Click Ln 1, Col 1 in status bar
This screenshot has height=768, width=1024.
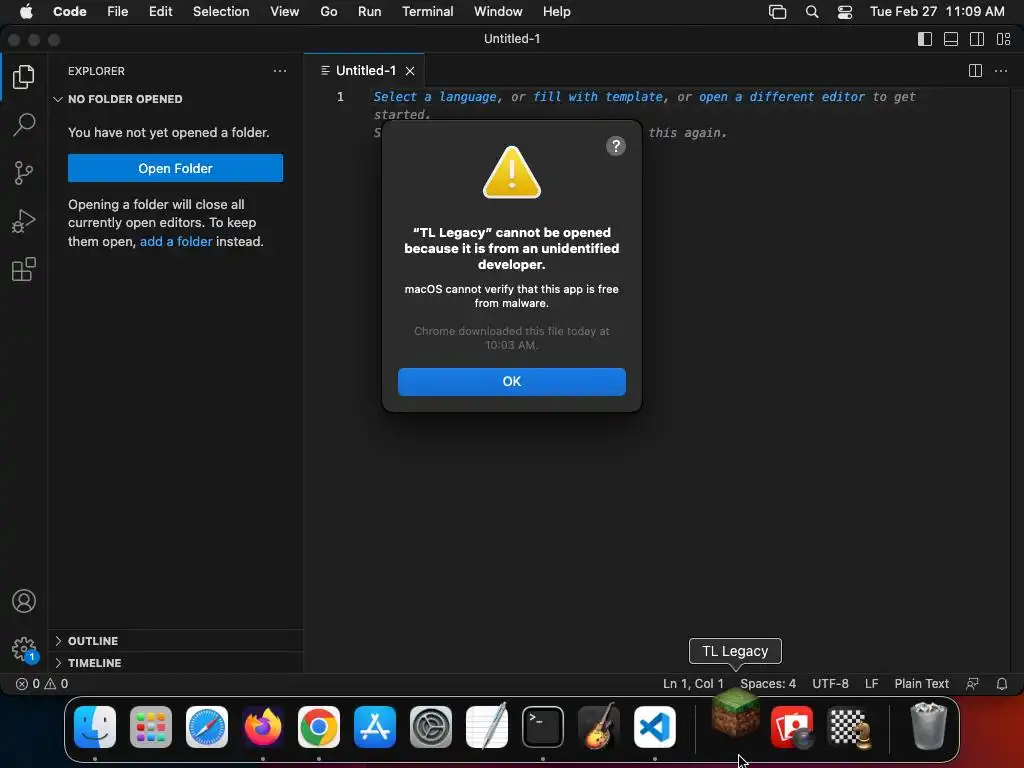pyautogui.click(x=693, y=684)
